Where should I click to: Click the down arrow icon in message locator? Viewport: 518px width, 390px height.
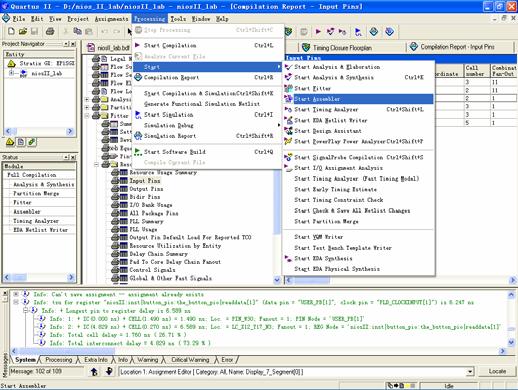[109, 371]
